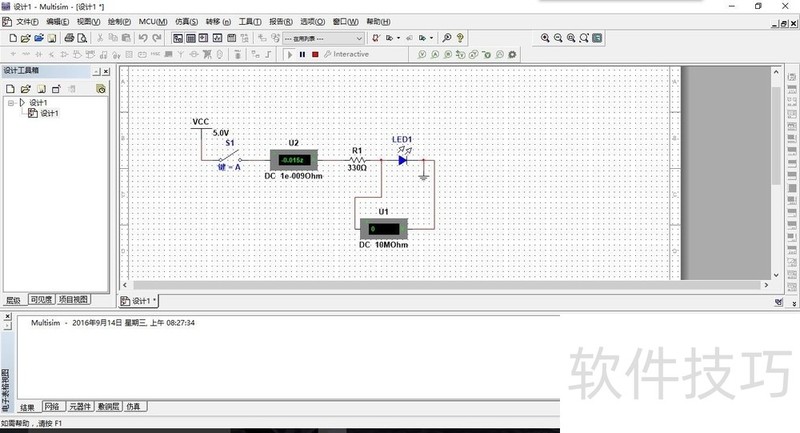This screenshot has height=433, width=800.
Task: Open the 敷铜层 tab in spreadsheet view
Action: [x=108, y=406]
